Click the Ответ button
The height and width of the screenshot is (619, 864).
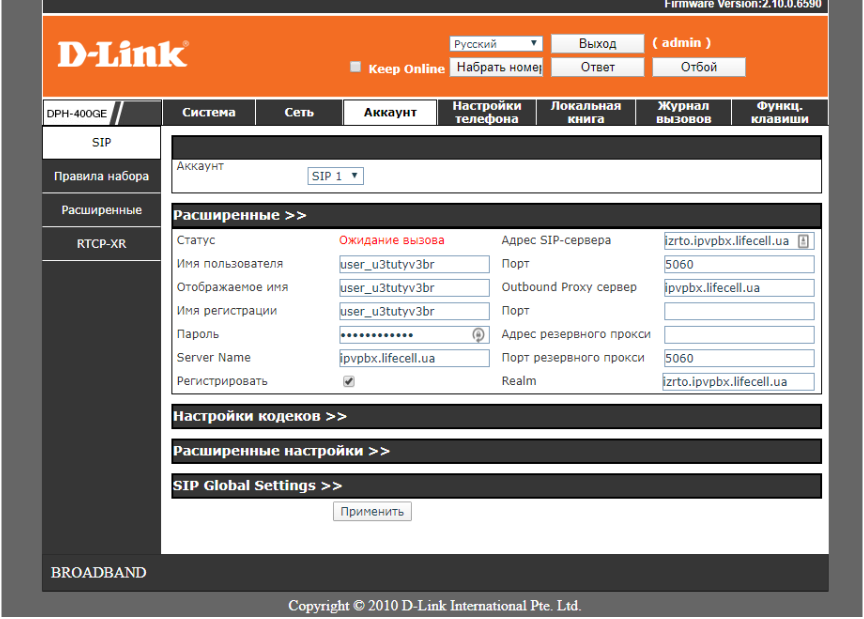pyautogui.click(x=597, y=67)
